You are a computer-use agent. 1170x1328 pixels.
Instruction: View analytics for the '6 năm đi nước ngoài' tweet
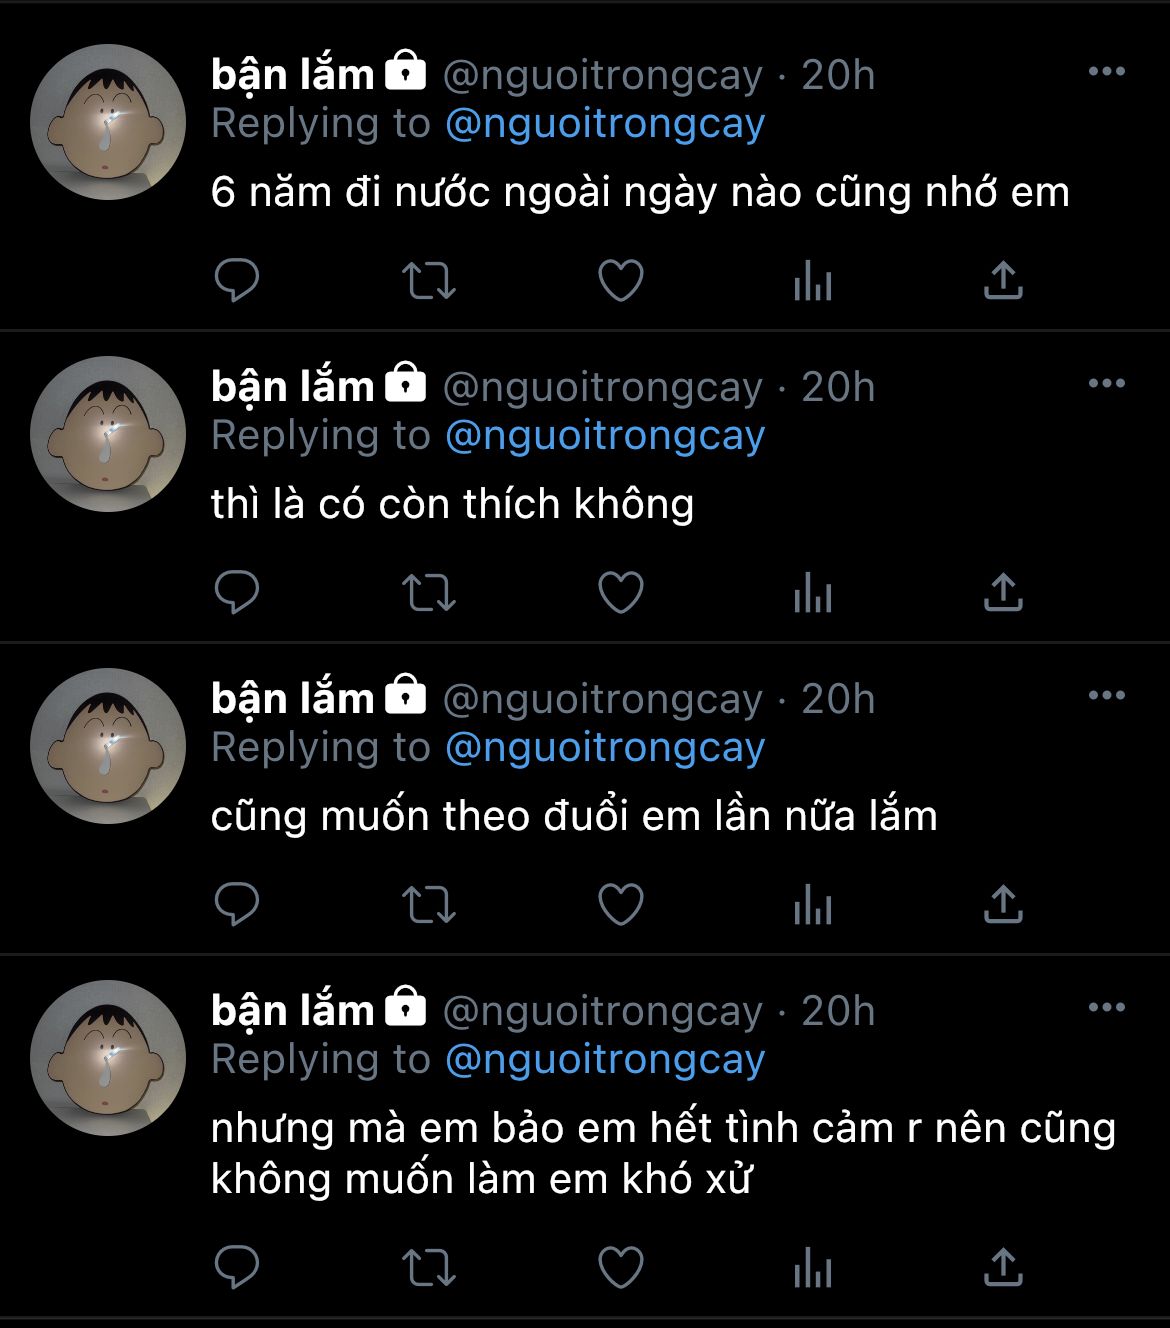point(812,280)
